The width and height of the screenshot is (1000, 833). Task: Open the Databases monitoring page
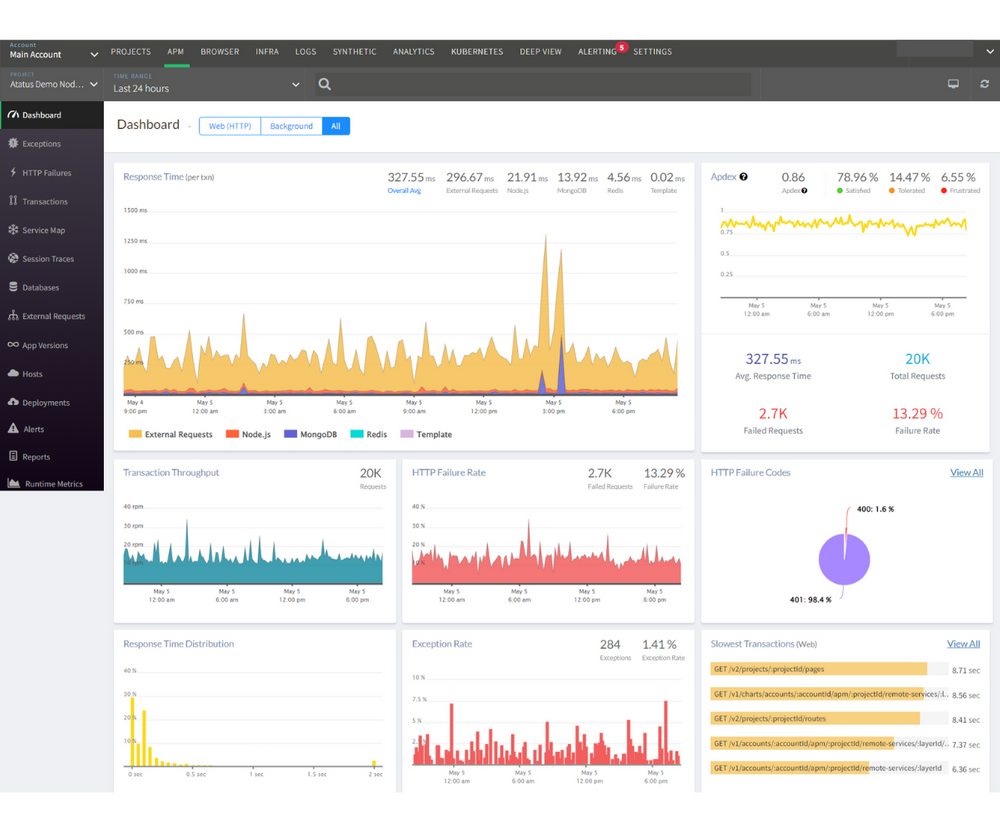pos(45,287)
